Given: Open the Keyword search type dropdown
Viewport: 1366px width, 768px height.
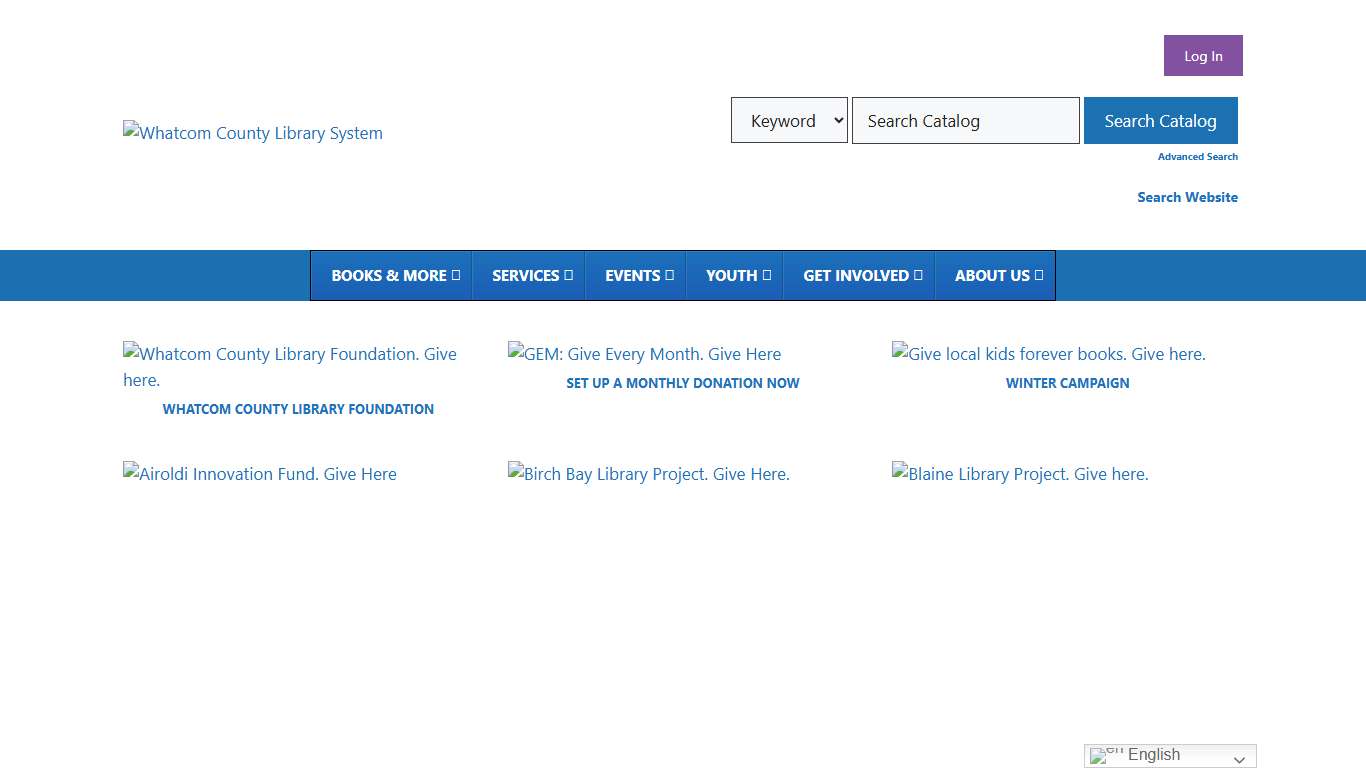Looking at the screenshot, I should click(x=789, y=120).
